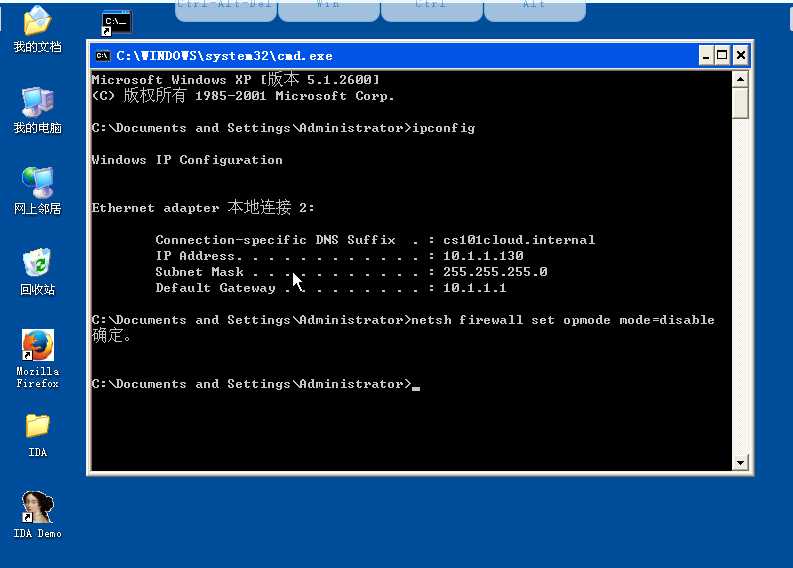793x568 pixels.
Task: Open the cmd window system menu icon
Action: (x=103, y=56)
